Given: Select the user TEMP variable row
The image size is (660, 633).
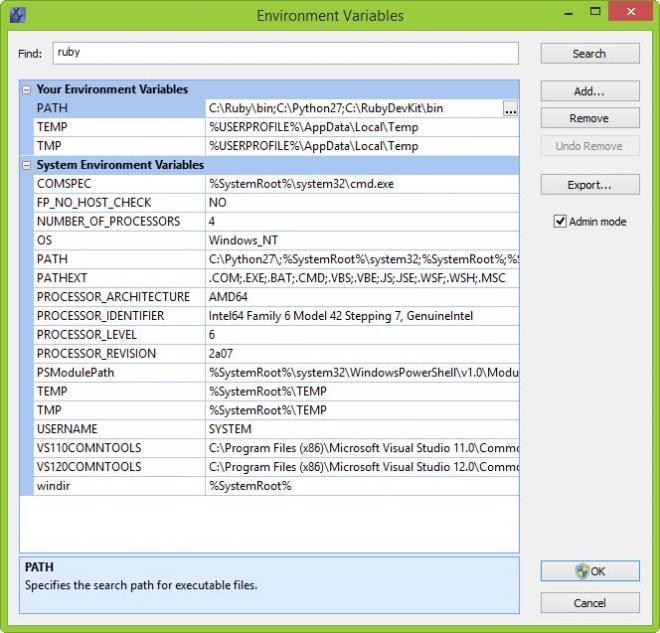Looking at the screenshot, I should (x=276, y=127).
